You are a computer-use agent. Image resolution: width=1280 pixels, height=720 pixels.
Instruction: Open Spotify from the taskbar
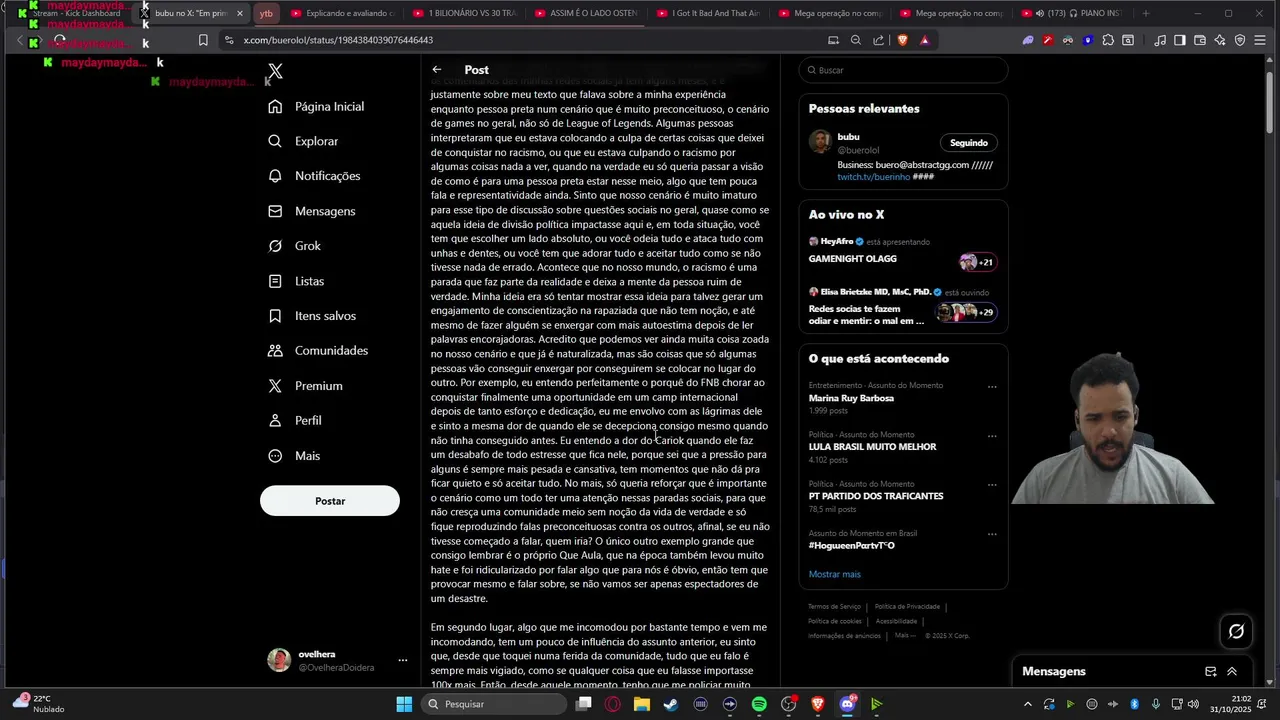pyautogui.click(x=759, y=704)
